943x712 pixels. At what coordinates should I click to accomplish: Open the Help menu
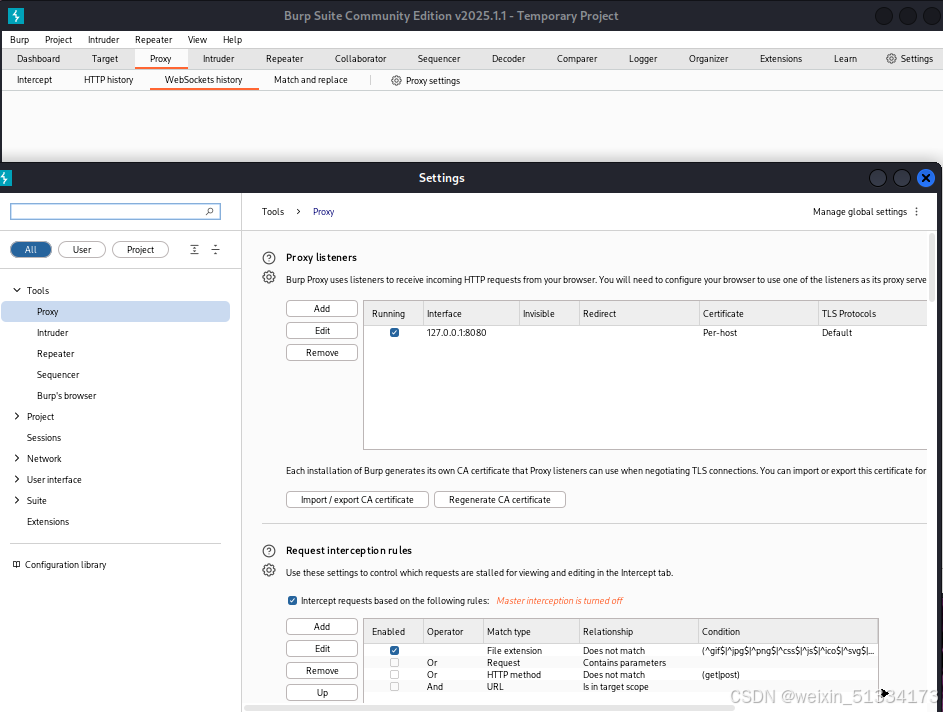[232, 40]
